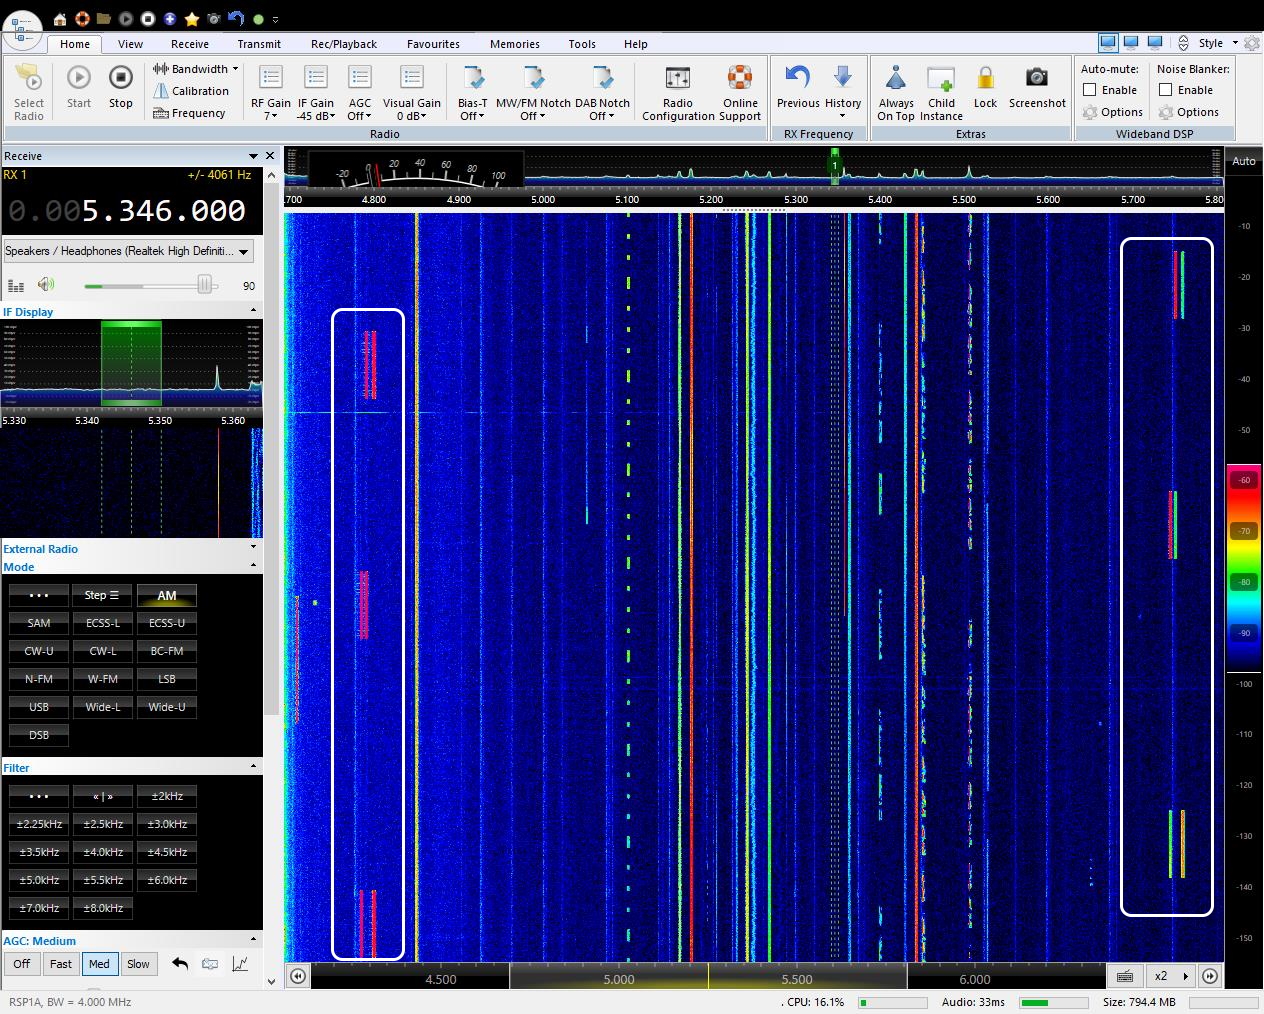
Task: Switch to the Memories tab
Action: coord(514,44)
